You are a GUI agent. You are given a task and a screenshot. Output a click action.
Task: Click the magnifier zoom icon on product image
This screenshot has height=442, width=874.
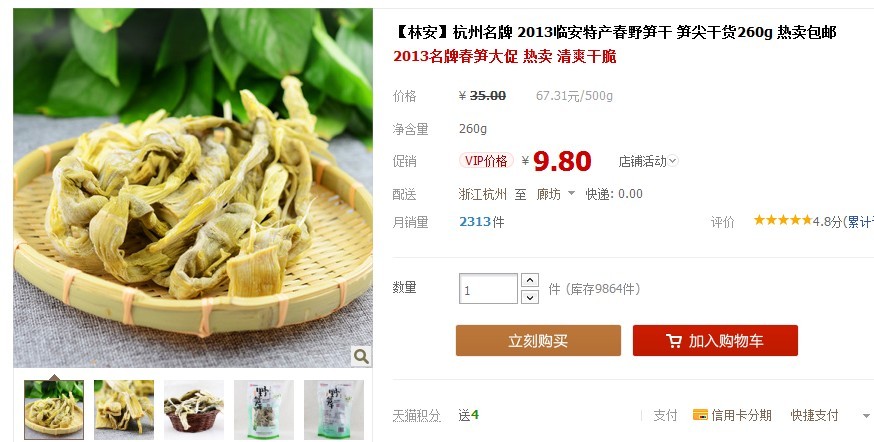[361, 356]
